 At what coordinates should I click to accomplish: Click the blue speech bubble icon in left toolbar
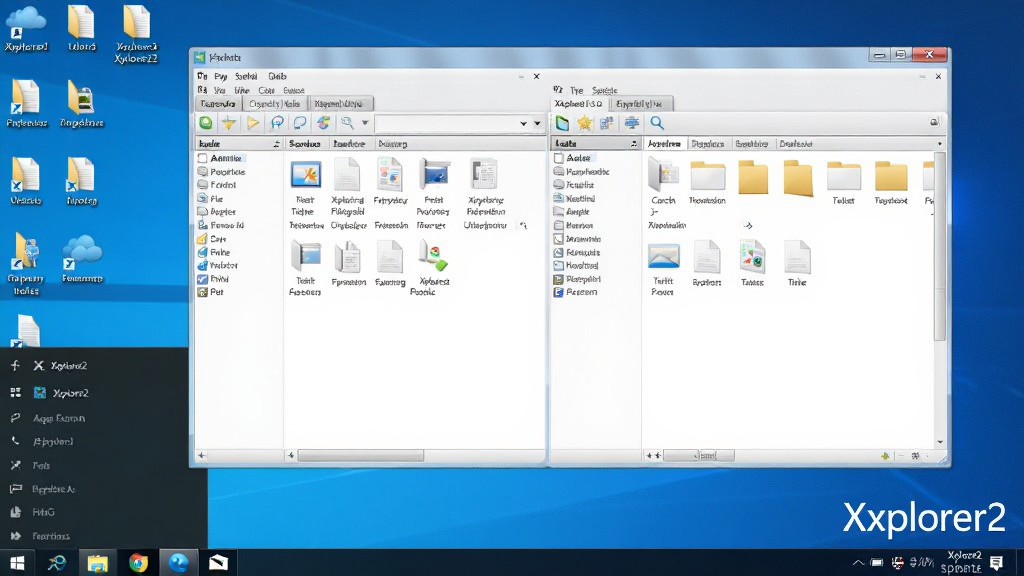(277, 123)
